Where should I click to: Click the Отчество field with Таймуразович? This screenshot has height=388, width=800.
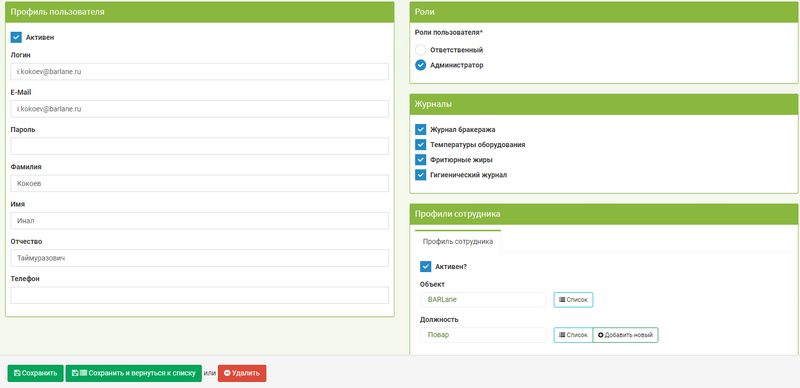(x=199, y=258)
